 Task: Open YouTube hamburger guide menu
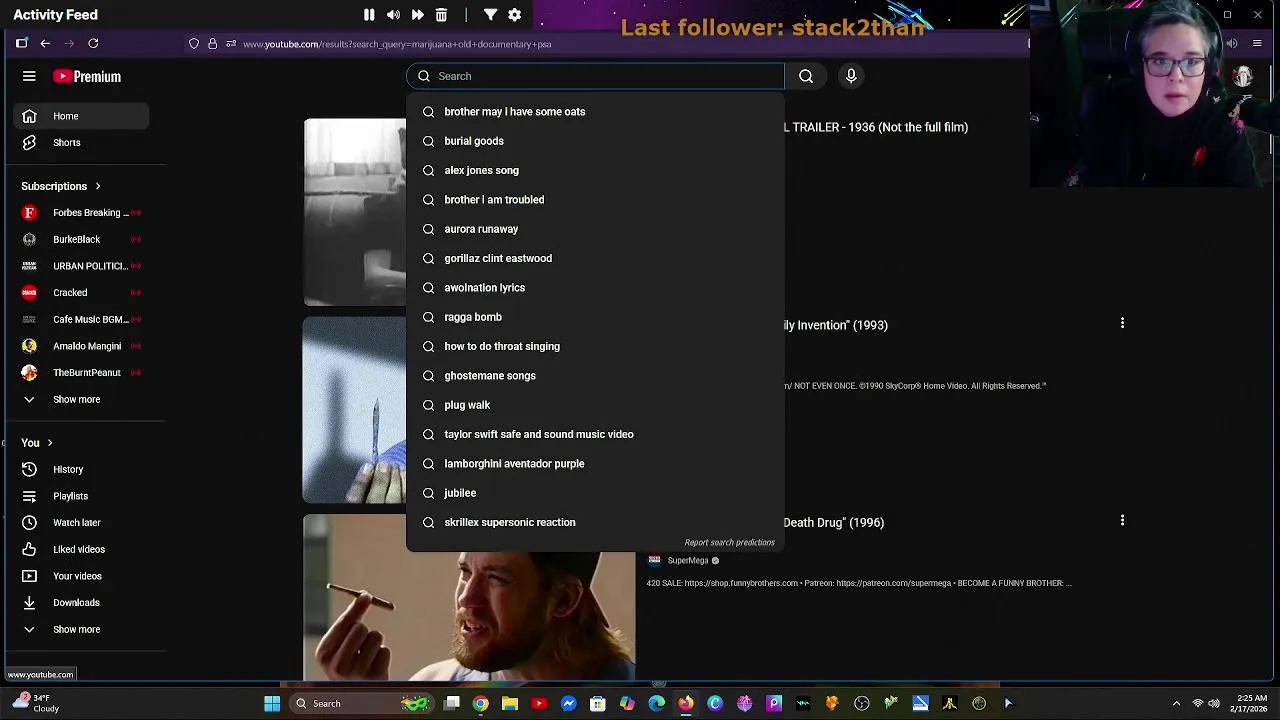[x=29, y=76]
